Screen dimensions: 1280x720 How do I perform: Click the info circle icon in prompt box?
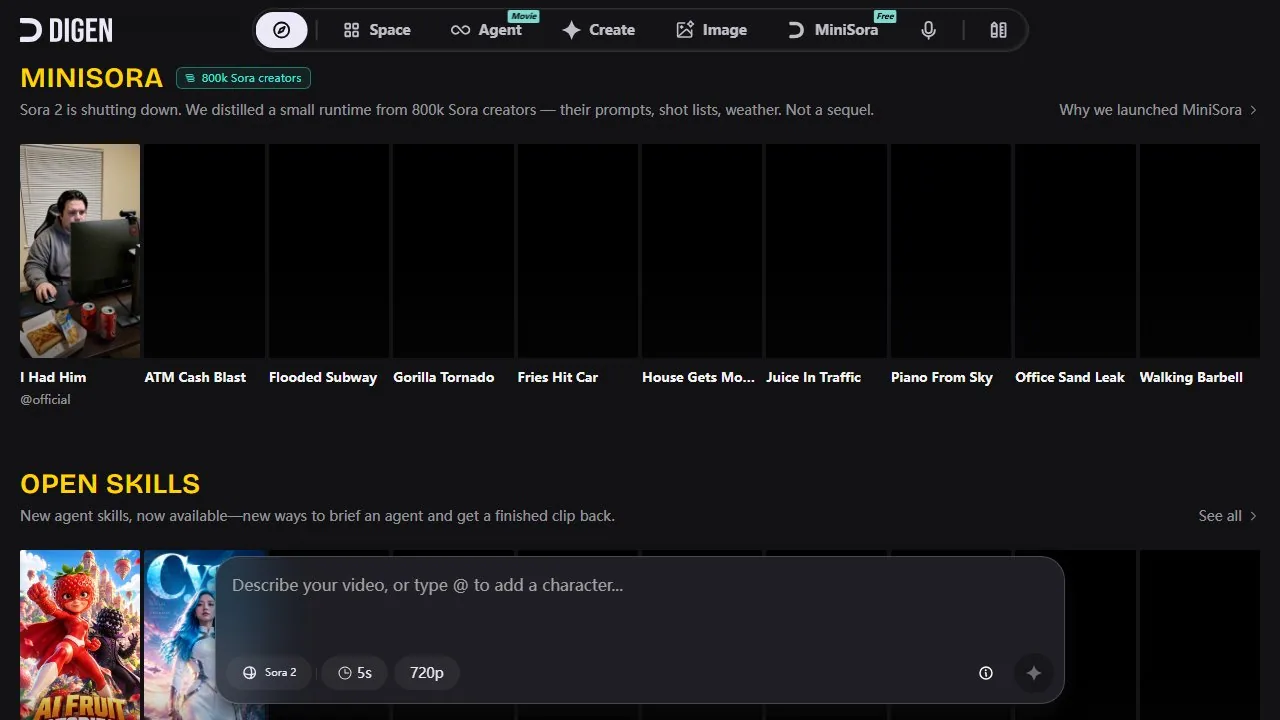tap(986, 673)
